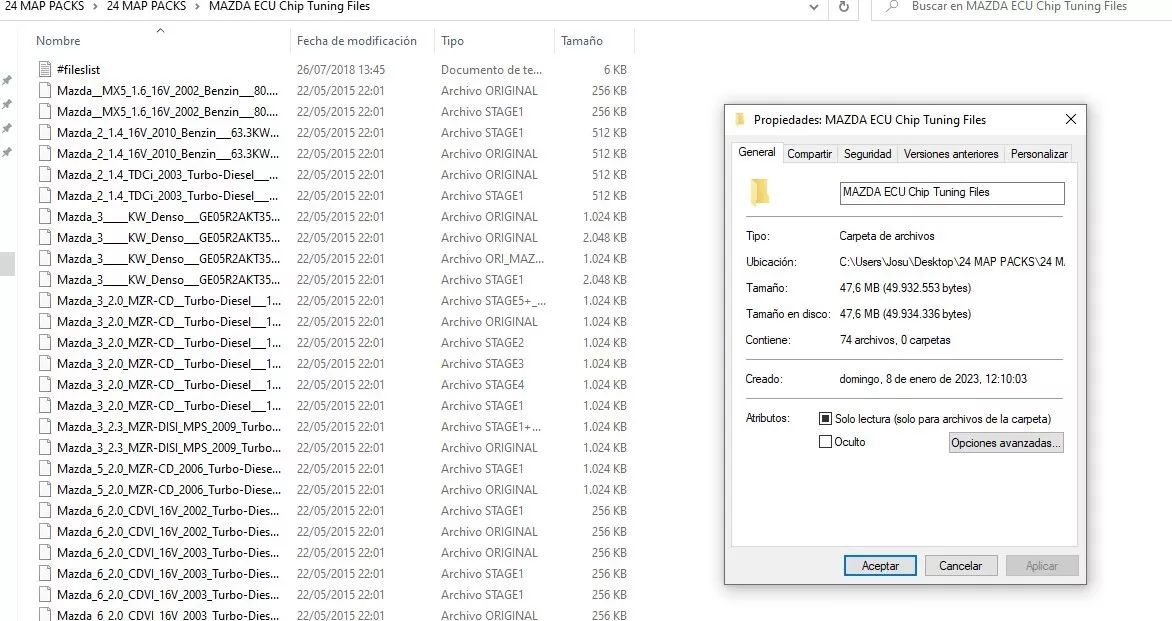Image resolution: width=1172 pixels, height=621 pixels.
Task: Select the 512 KB Mazda_2_1.4_16V Archivo ORIGINAL file name
Action: point(168,153)
